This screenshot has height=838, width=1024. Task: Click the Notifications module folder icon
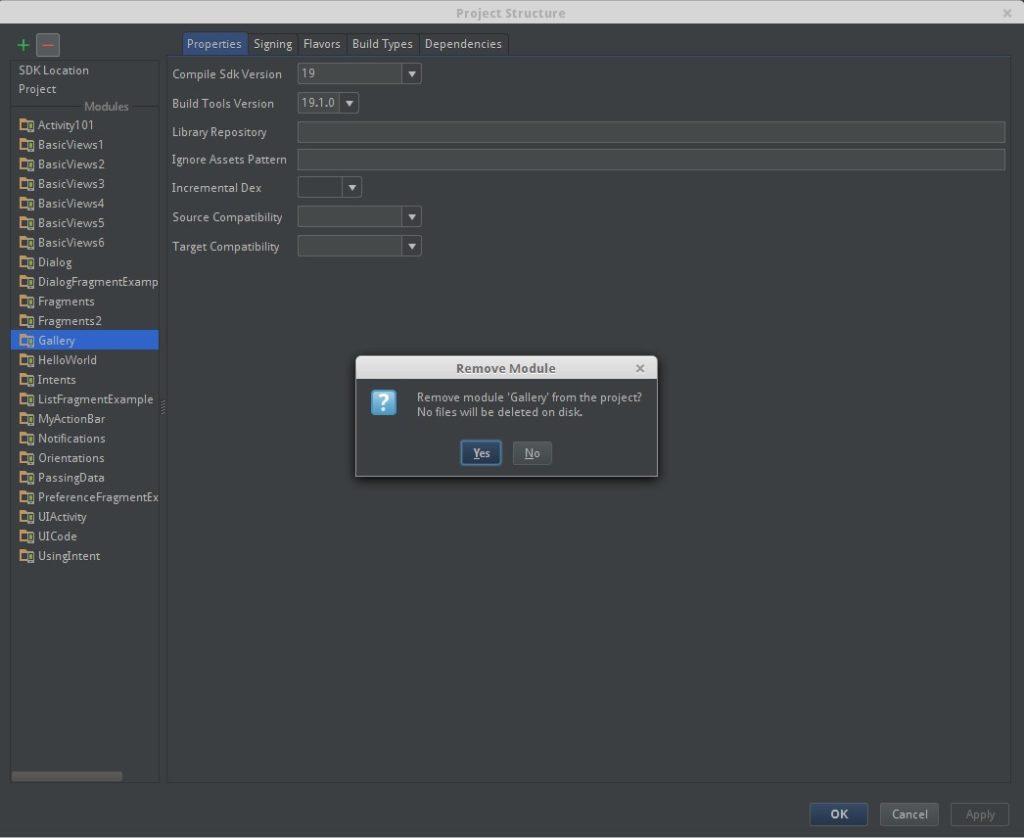tap(27, 439)
